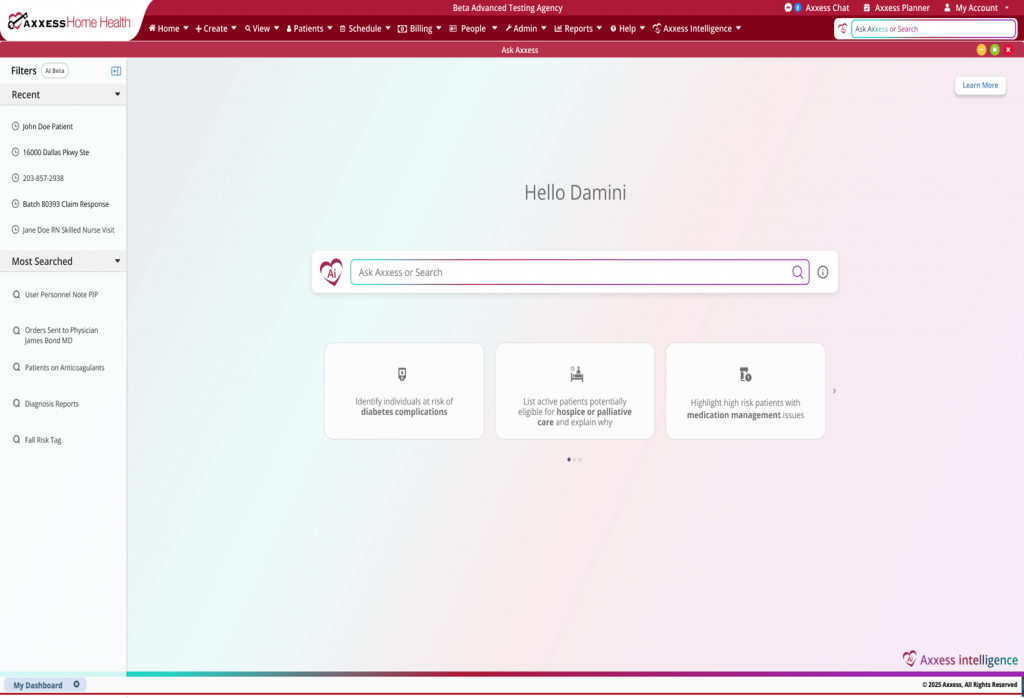Click the medication bottle card icon
The width and height of the screenshot is (1024, 698).
(x=745, y=374)
